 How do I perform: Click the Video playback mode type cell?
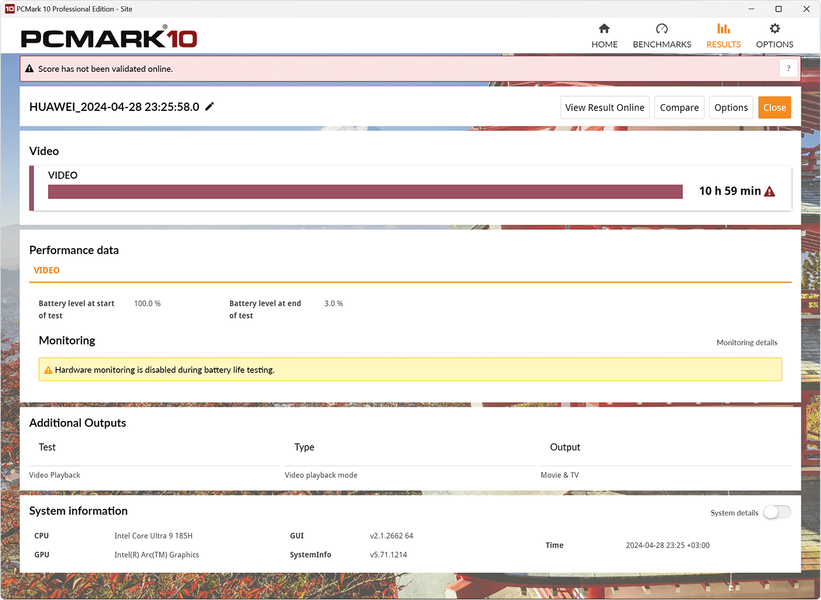tap(321, 475)
